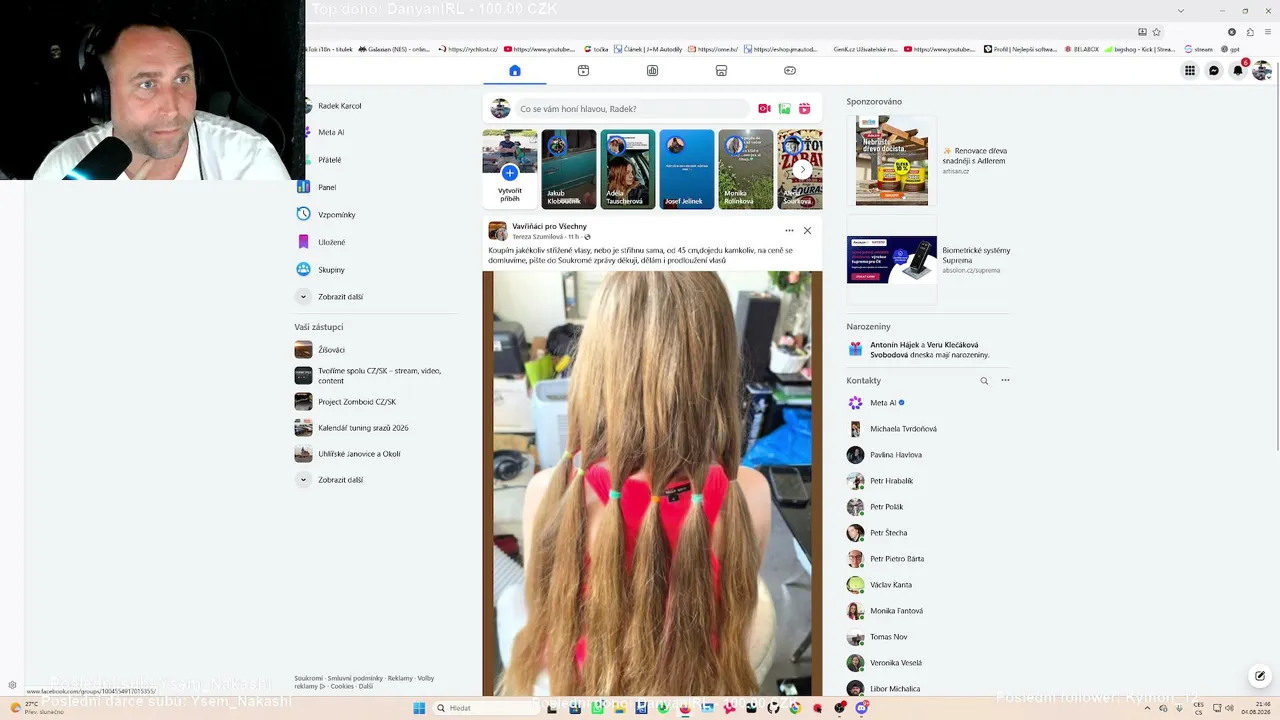Open Uložené saved items icon
Image resolution: width=1280 pixels, height=720 pixels.
(304, 242)
